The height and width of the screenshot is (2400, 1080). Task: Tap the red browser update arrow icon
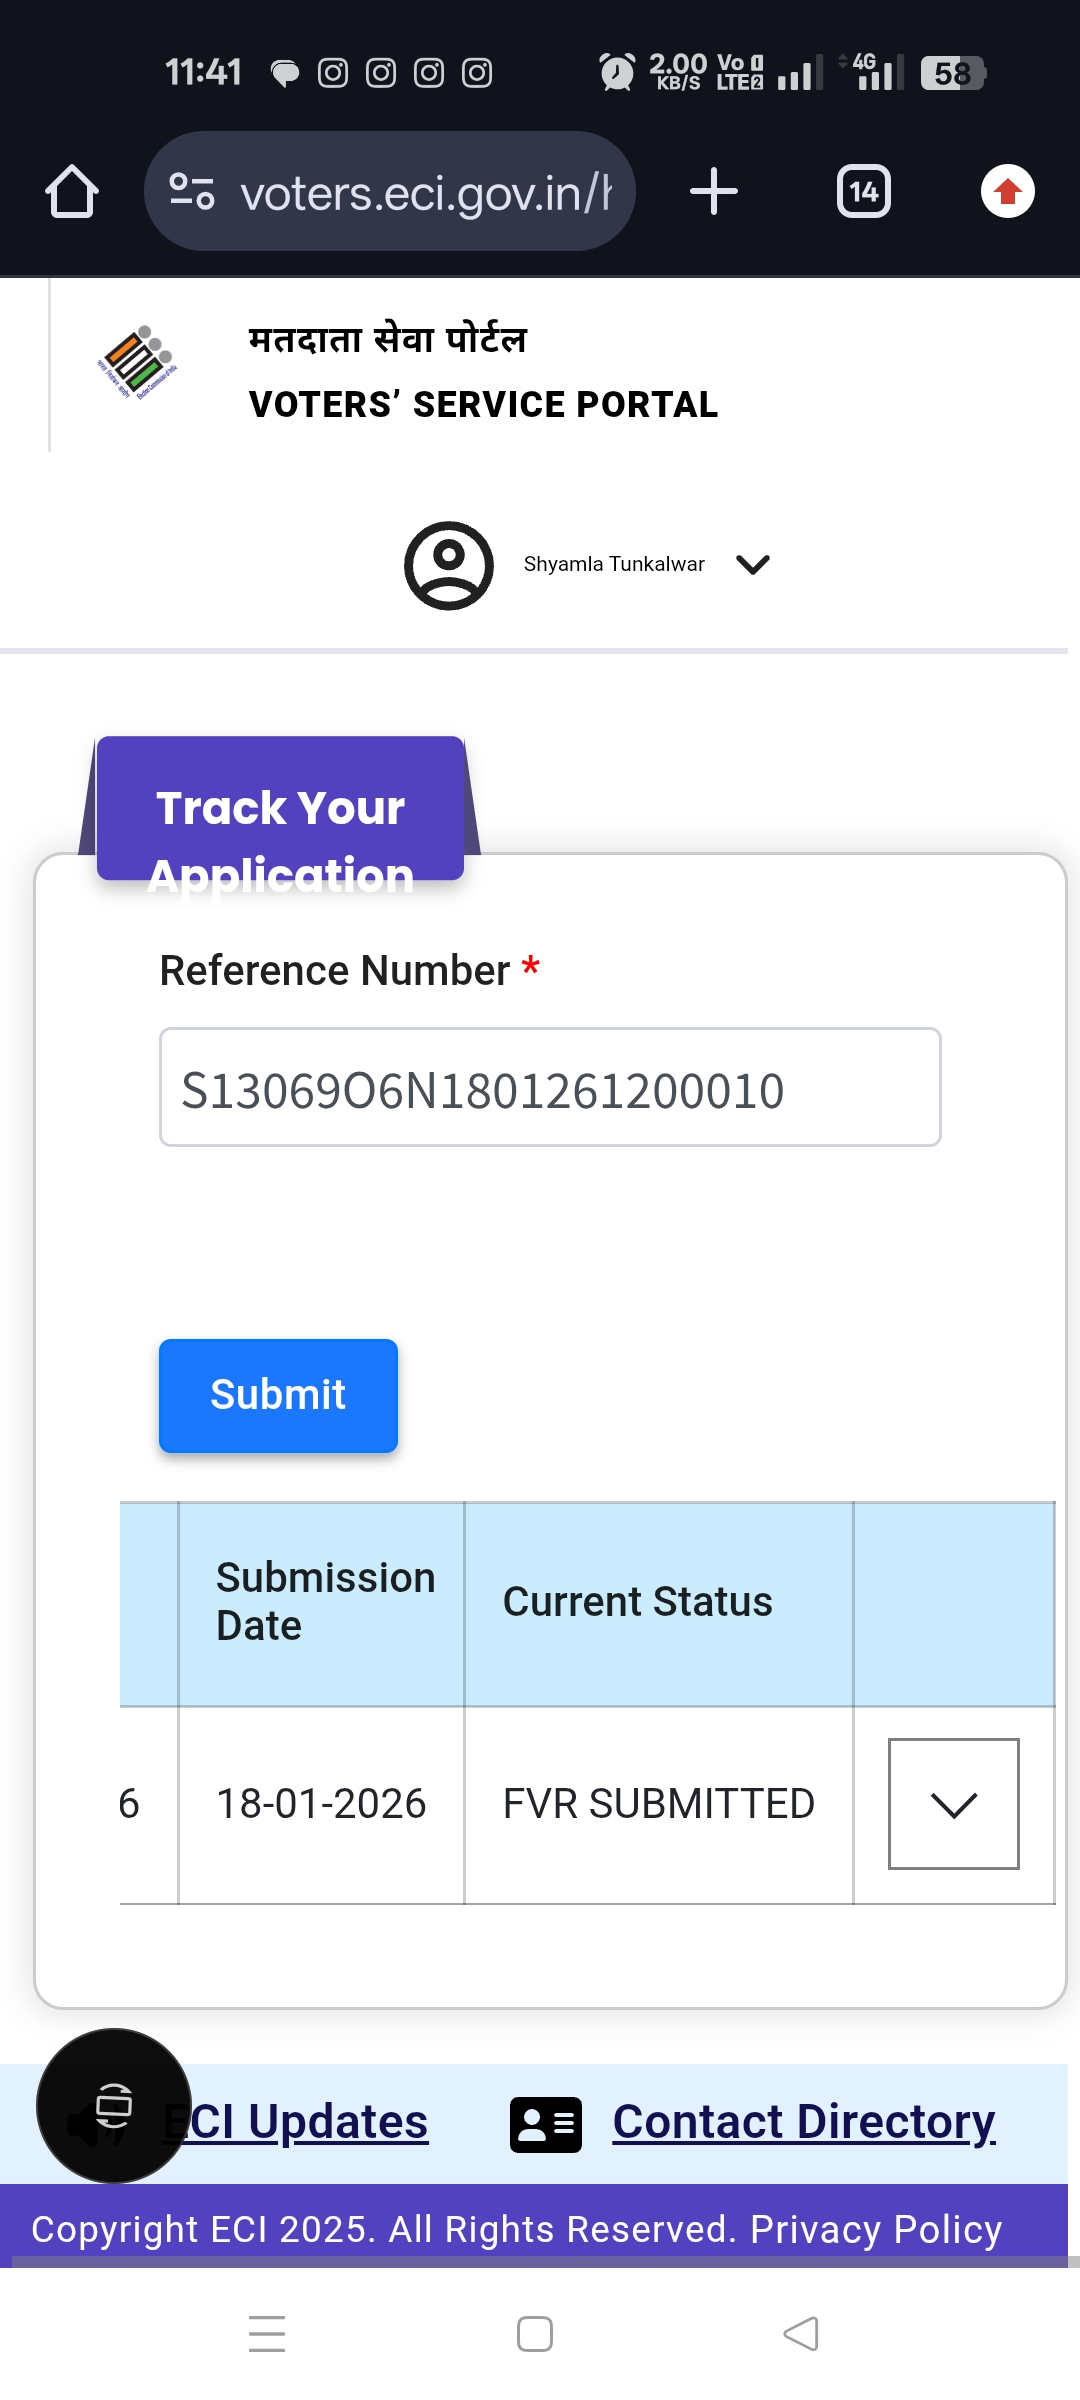pos(1007,191)
